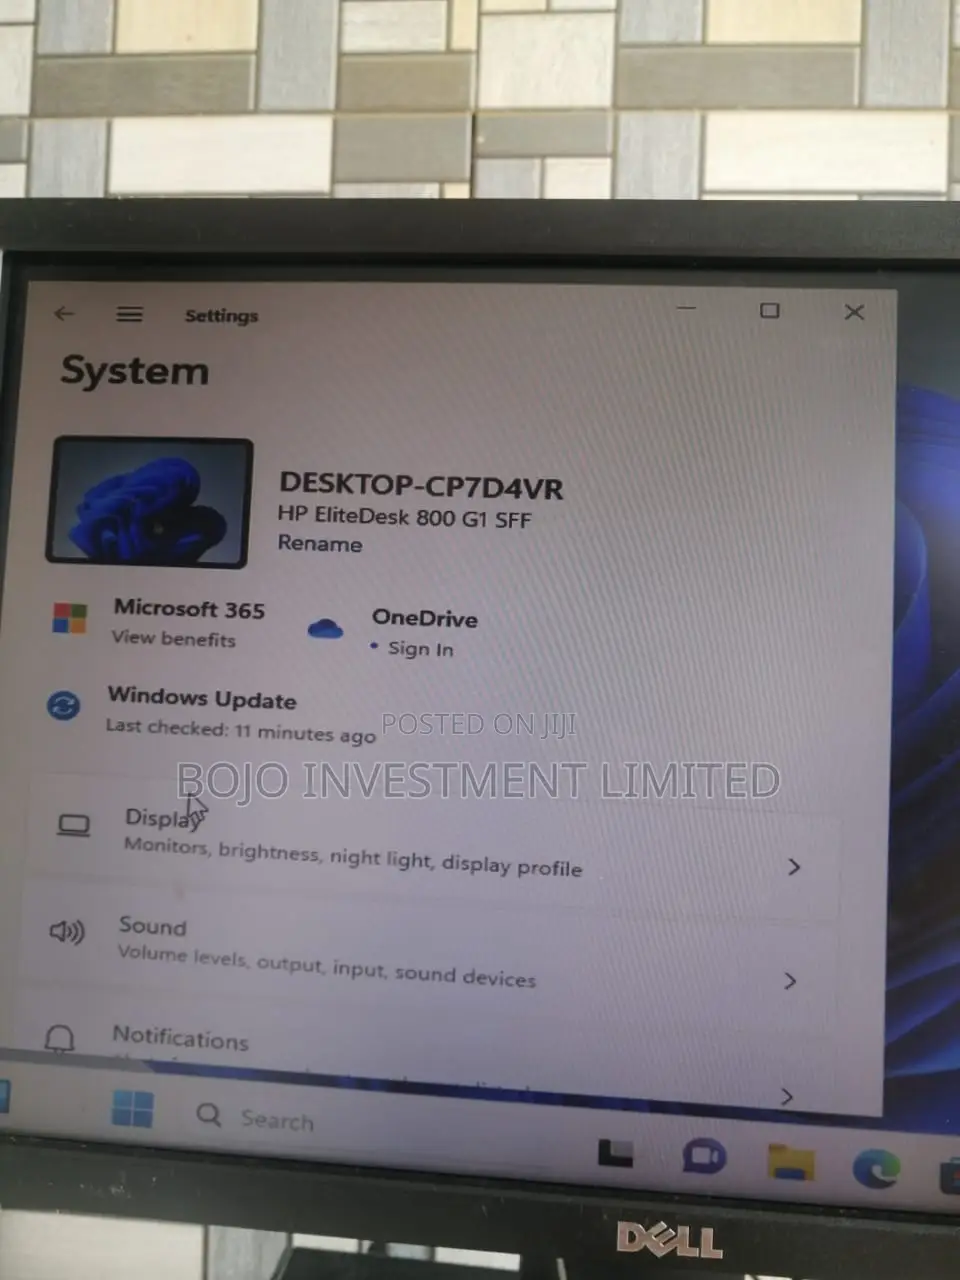The height and width of the screenshot is (1280, 960).
Task: Minimize the Settings window
Action: 686,309
